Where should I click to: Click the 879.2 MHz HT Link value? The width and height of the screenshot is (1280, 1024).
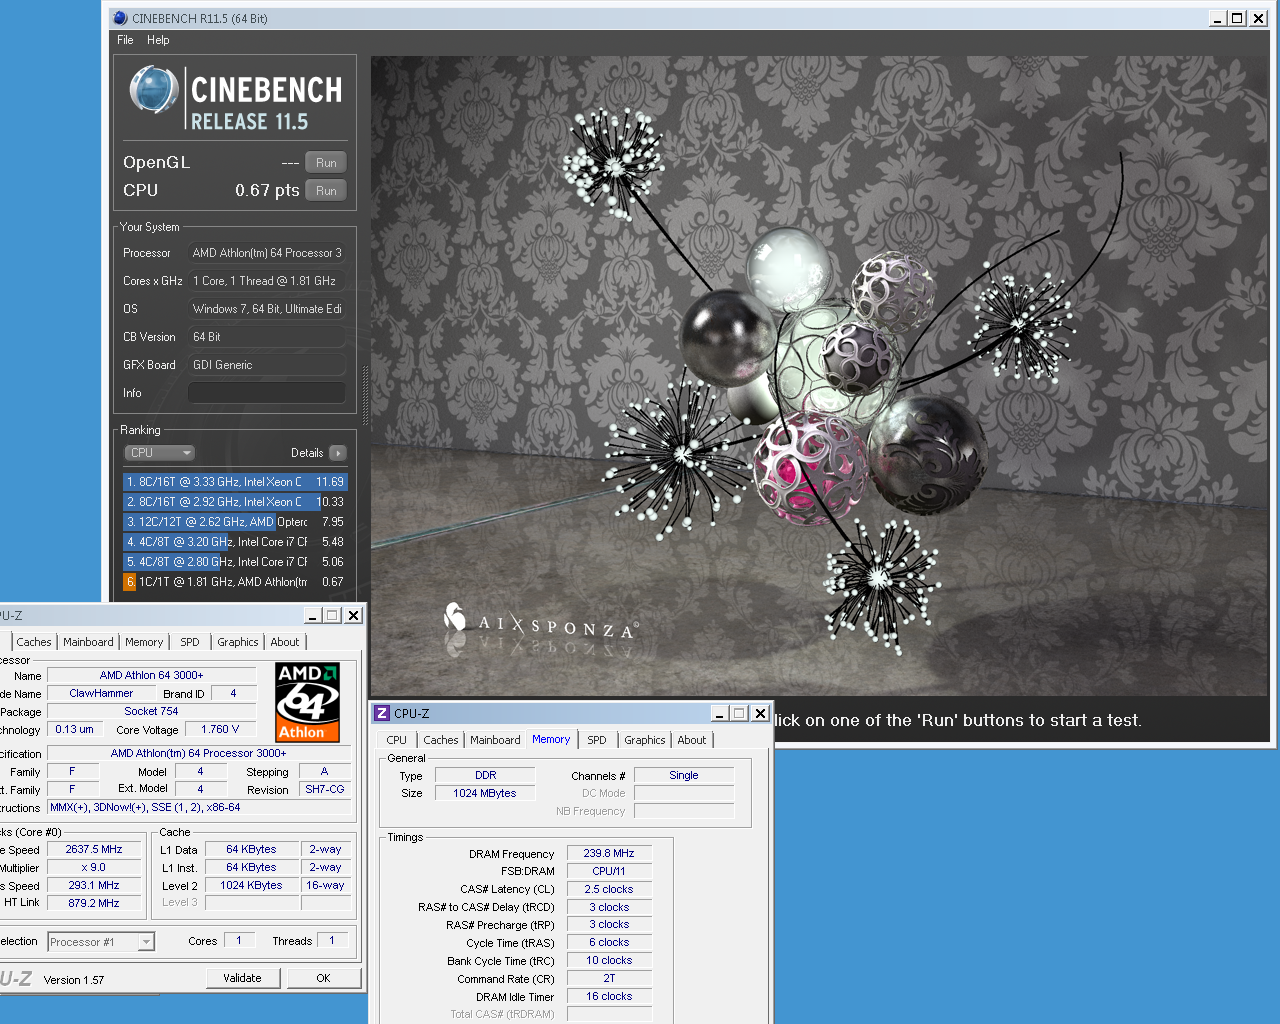click(x=94, y=903)
